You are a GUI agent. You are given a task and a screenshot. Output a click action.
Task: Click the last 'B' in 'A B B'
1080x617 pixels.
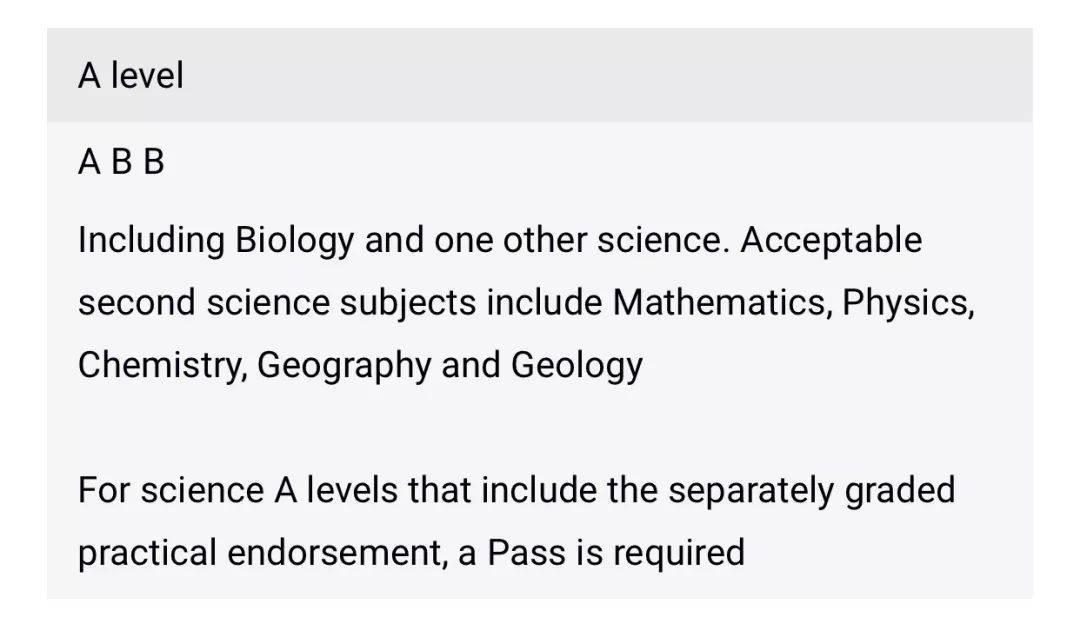(153, 161)
